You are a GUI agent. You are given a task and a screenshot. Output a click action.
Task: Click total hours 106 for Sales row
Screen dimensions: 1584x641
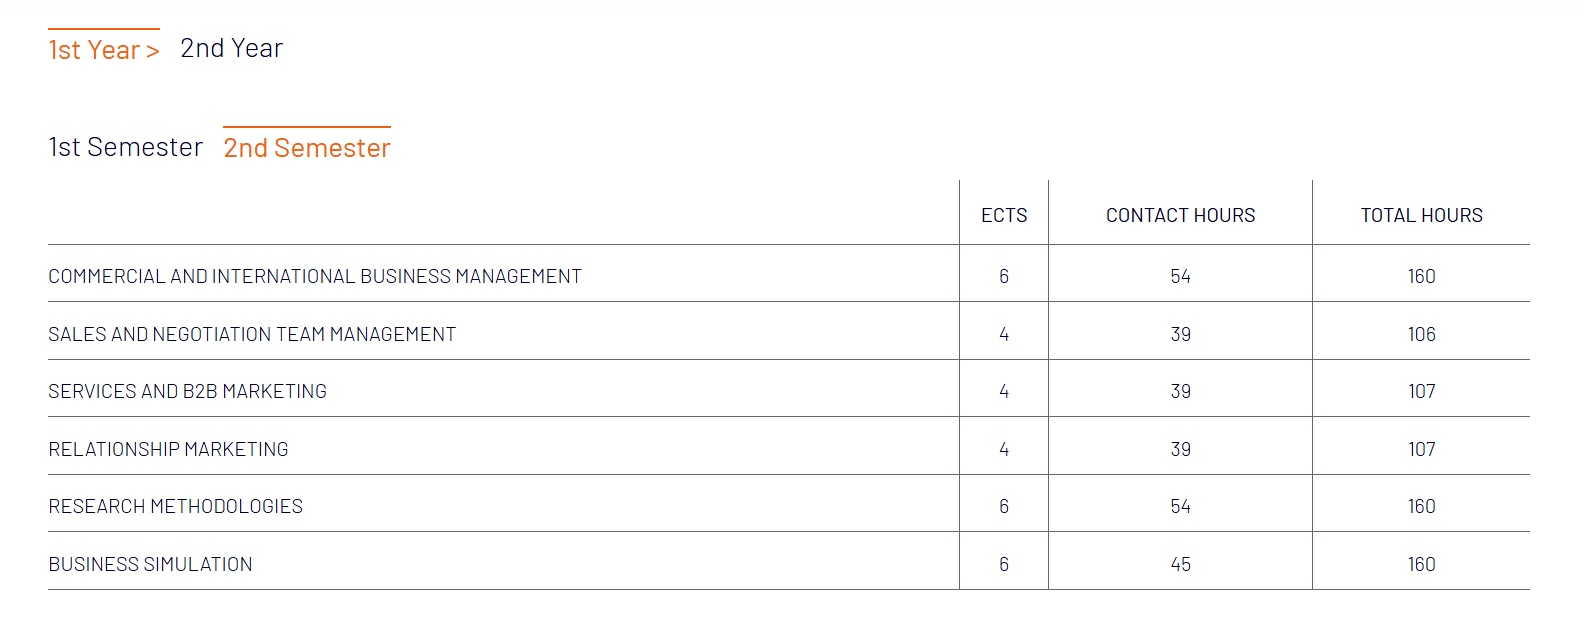tap(1421, 334)
